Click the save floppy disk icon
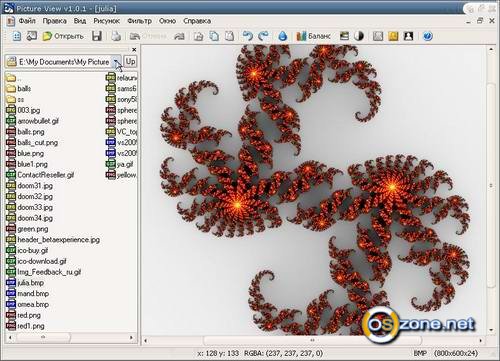Screen dimensions: 500x361 click(x=97, y=36)
